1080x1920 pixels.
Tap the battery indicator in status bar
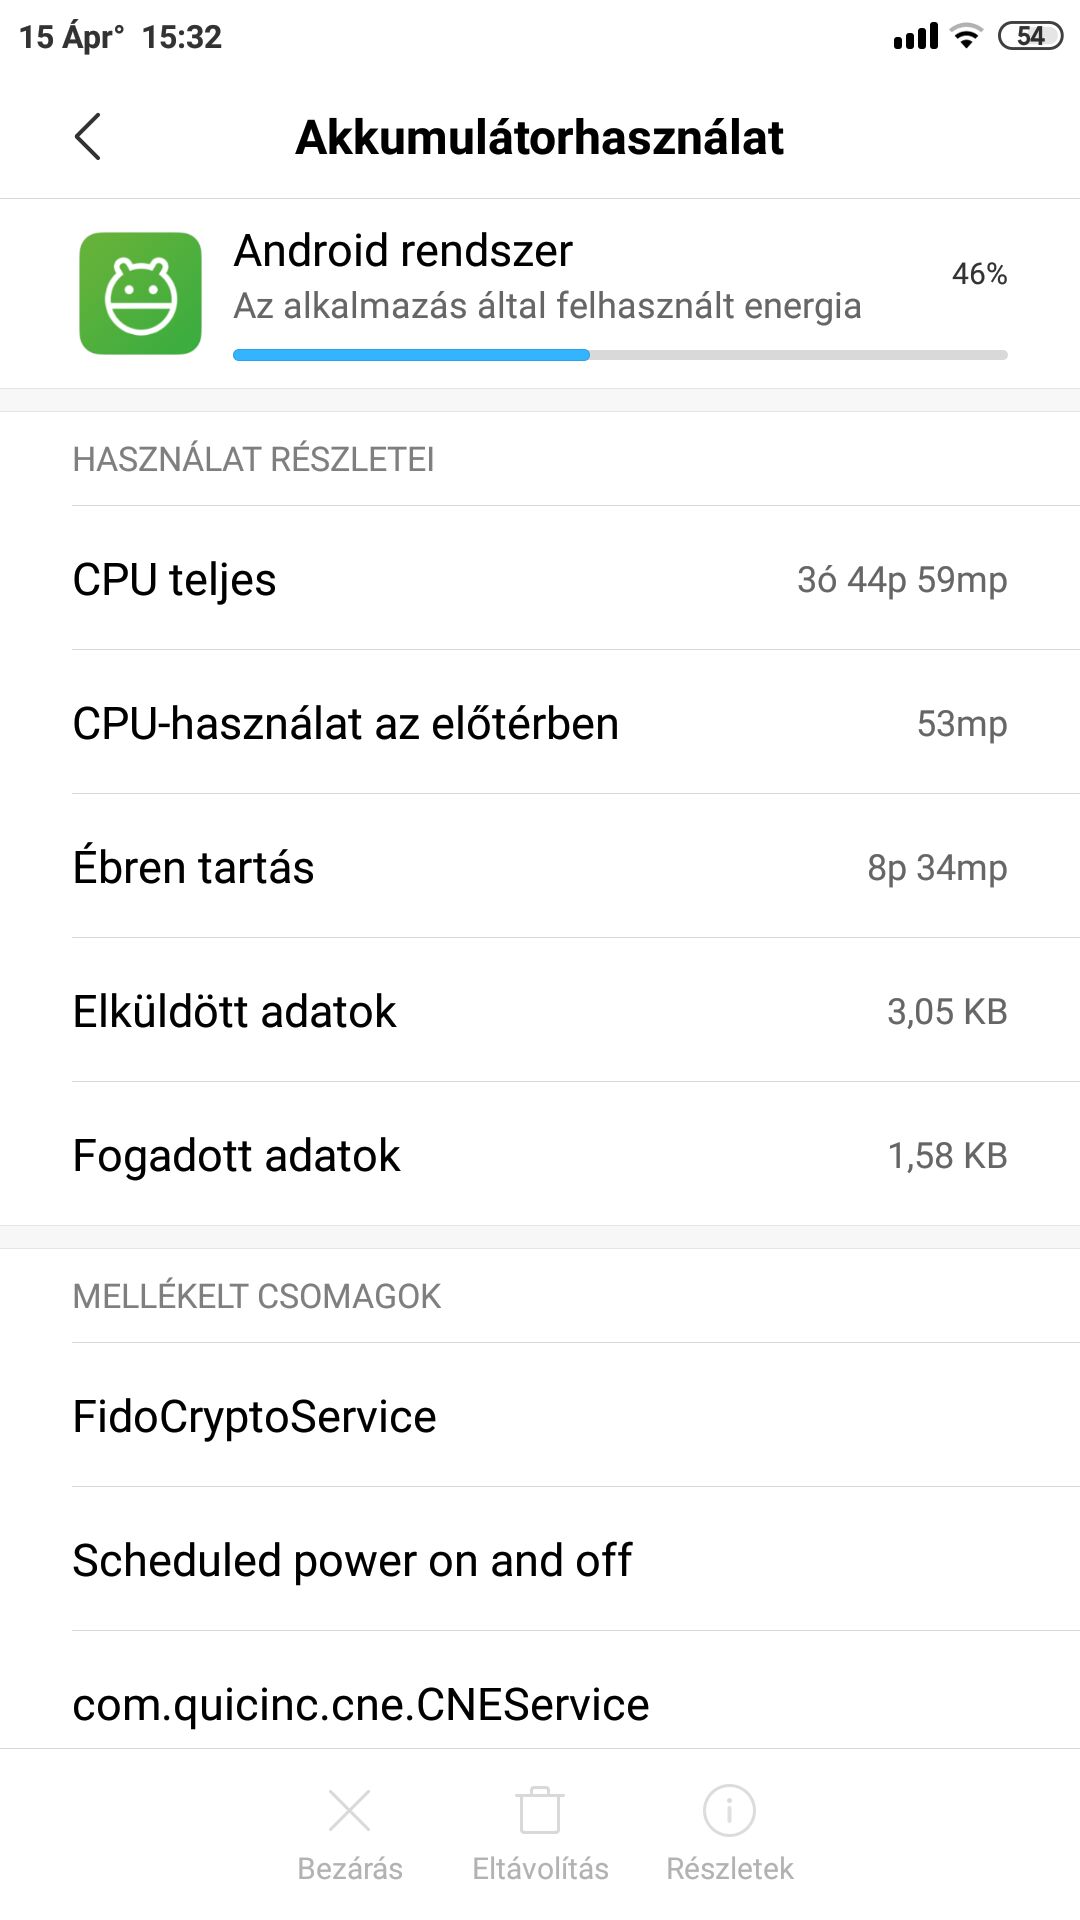click(x=1030, y=37)
